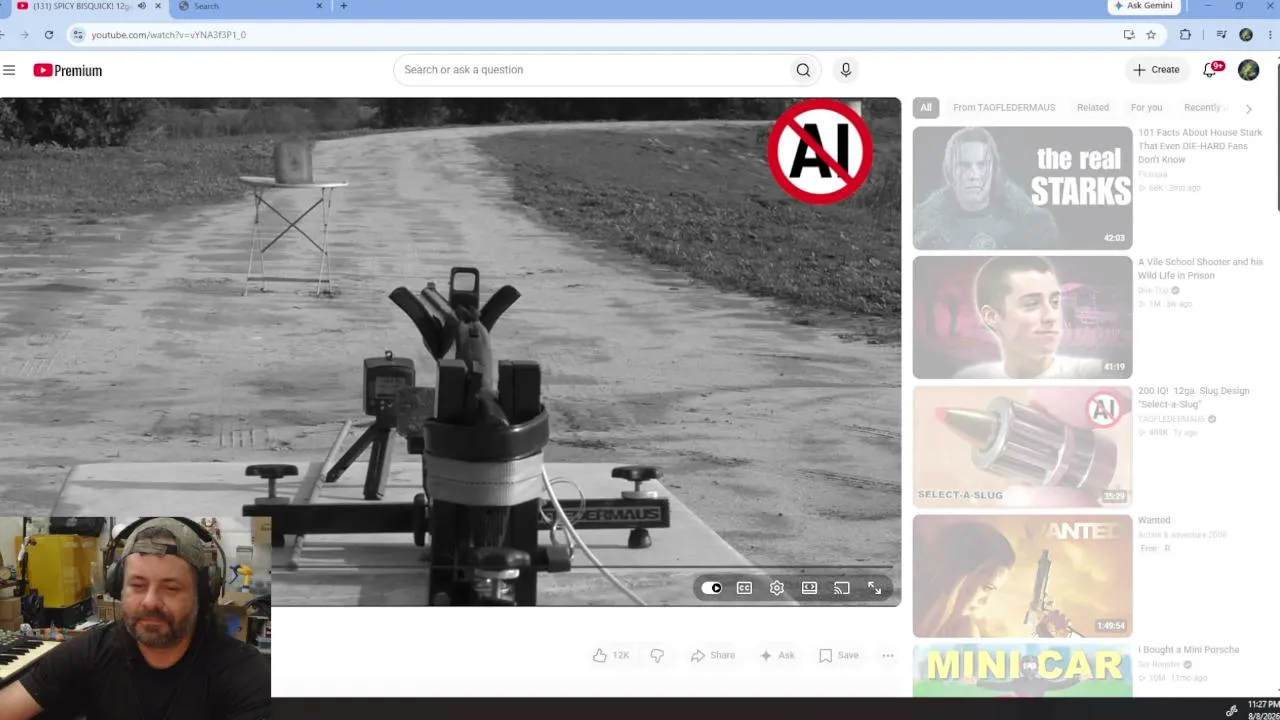This screenshot has height=720, width=1280.
Task: Open A Vile School Shooter video title
Action: (x=1200, y=268)
